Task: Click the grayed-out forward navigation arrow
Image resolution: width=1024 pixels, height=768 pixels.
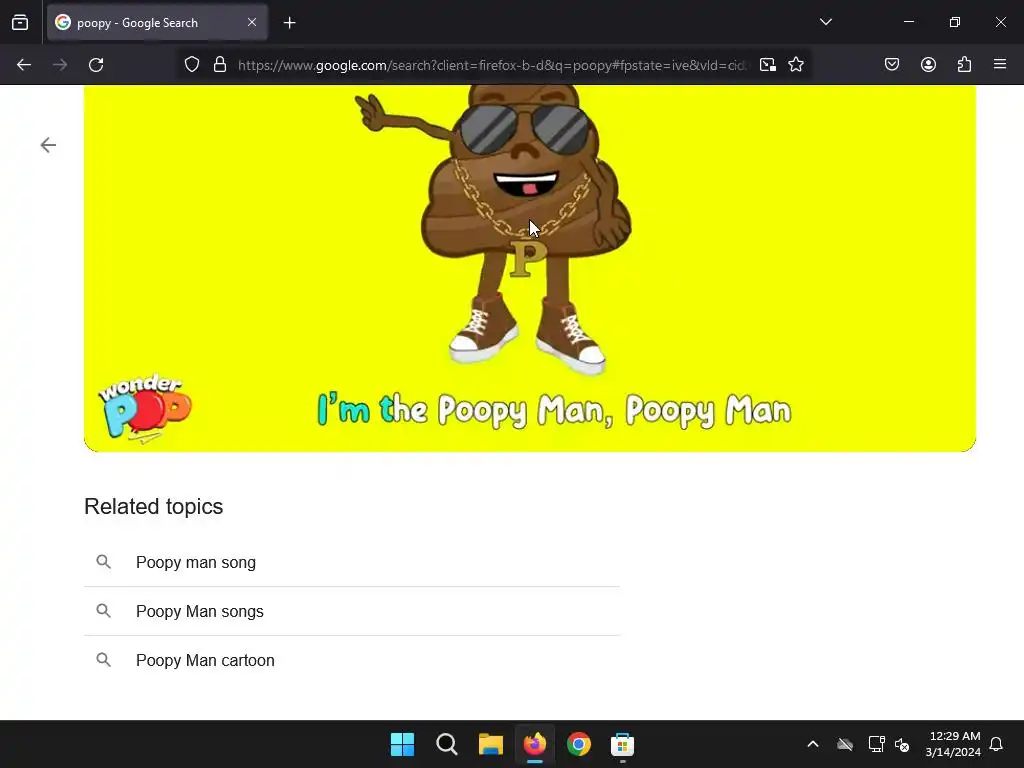Action: tap(60, 65)
